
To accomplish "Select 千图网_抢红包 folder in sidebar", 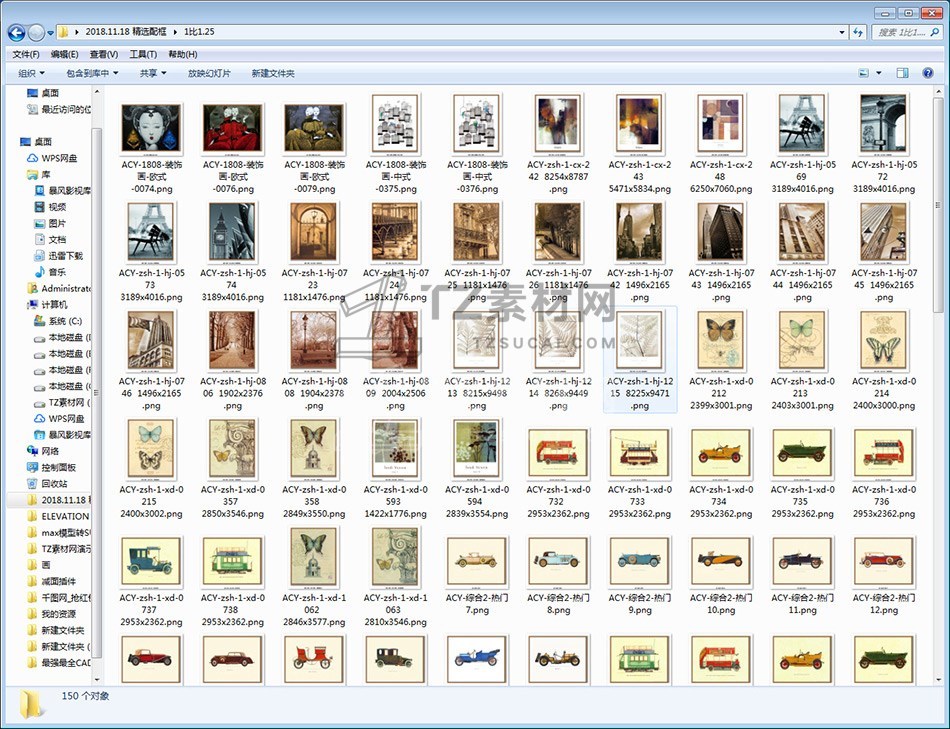I will coord(59,598).
